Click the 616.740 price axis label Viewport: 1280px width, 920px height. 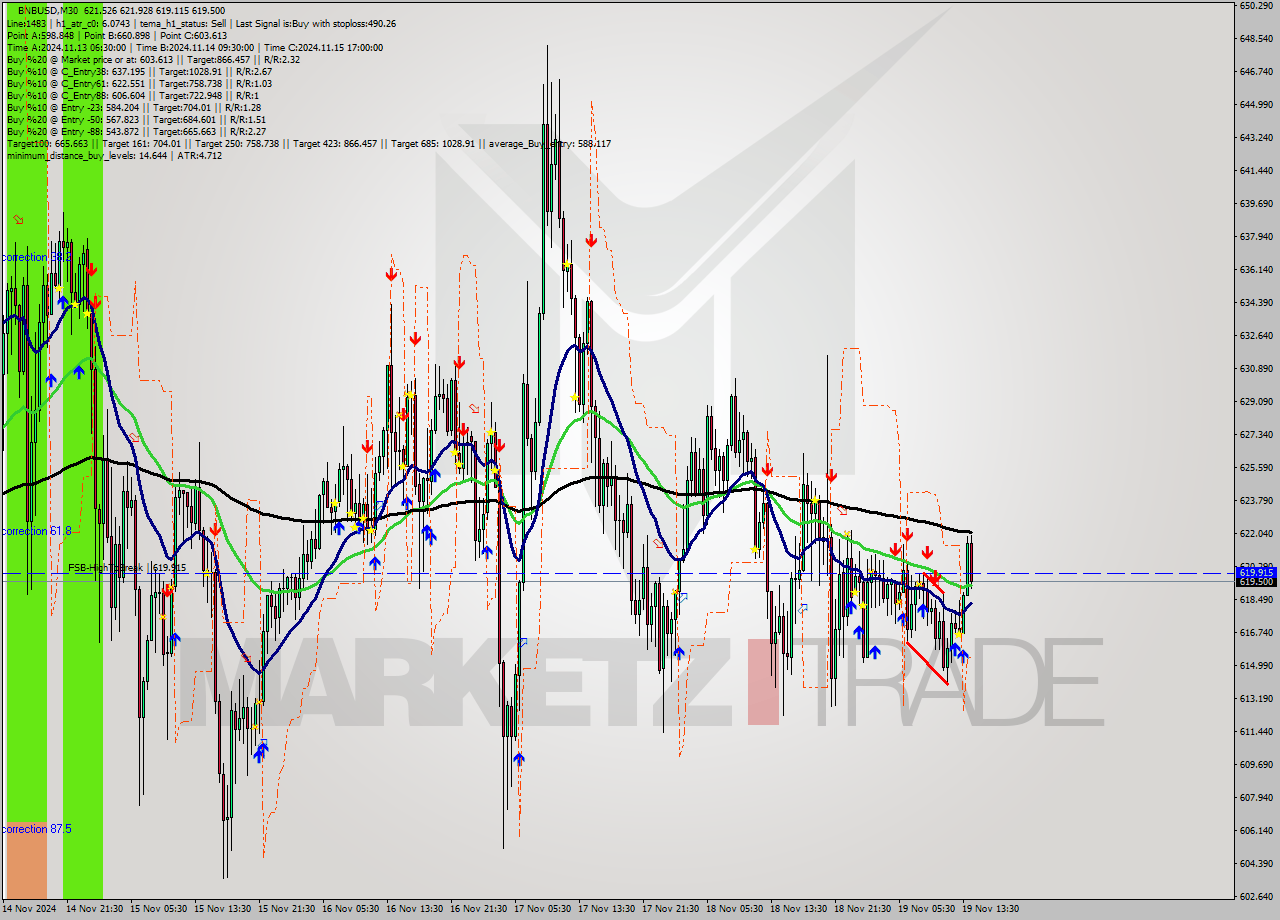(1256, 633)
